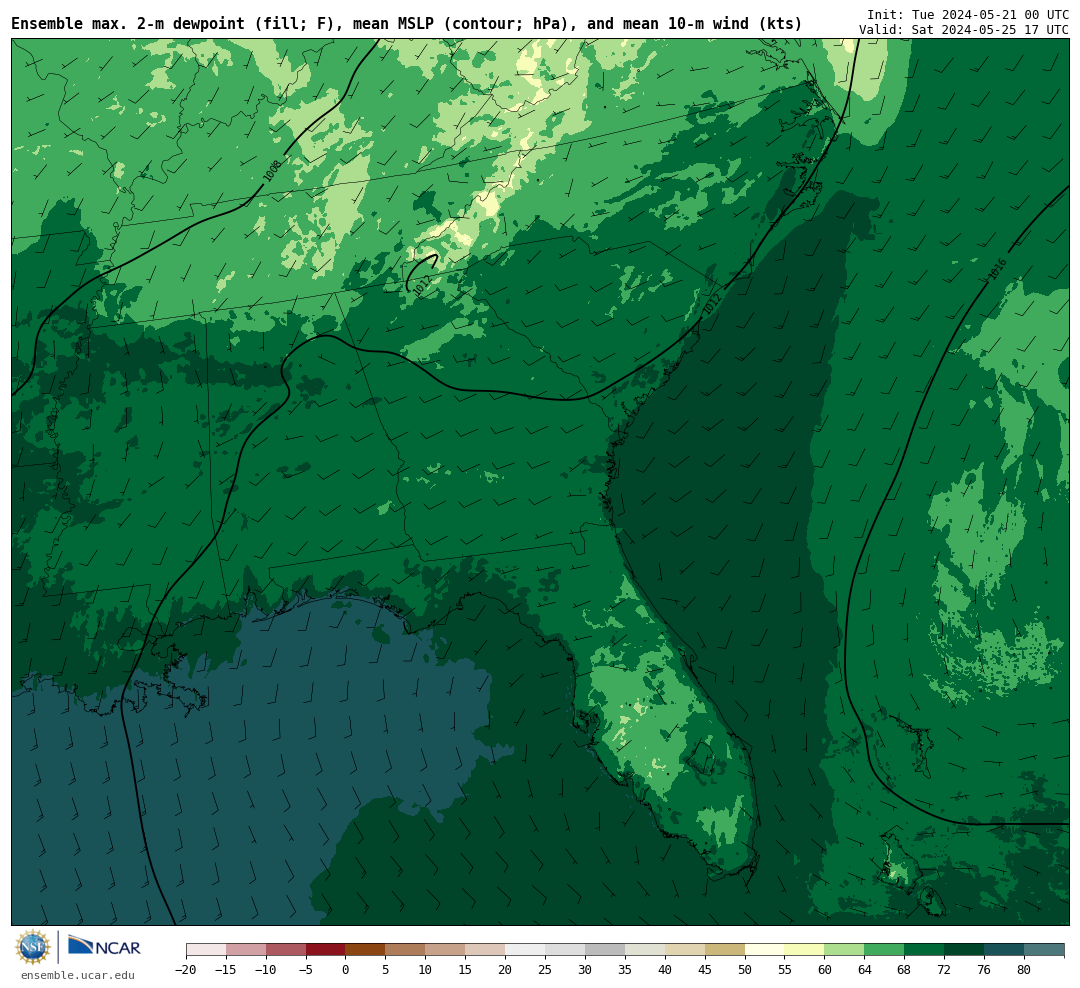The height and width of the screenshot is (988, 1080).
Task: Pick the colorbar swatch between -20 and -15
Action: tap(206, 950)
